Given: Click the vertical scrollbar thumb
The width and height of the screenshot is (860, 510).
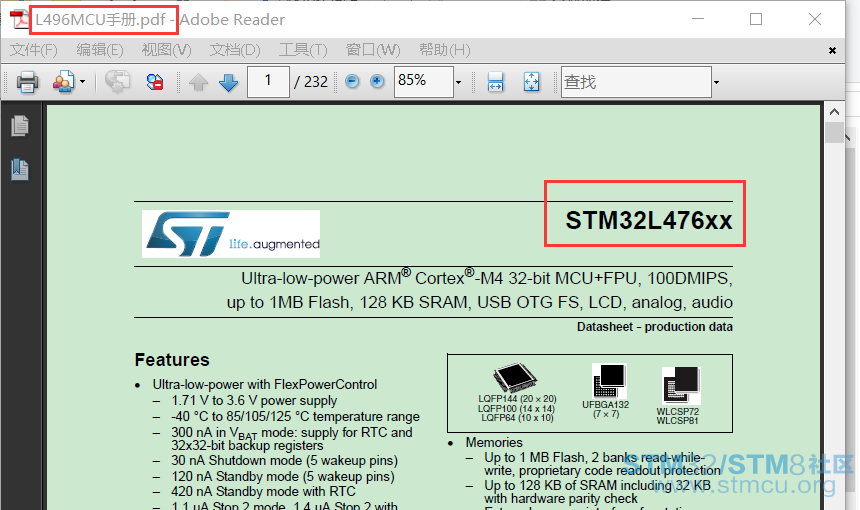Looking at the screenshot, I should (x=834, y=133).
